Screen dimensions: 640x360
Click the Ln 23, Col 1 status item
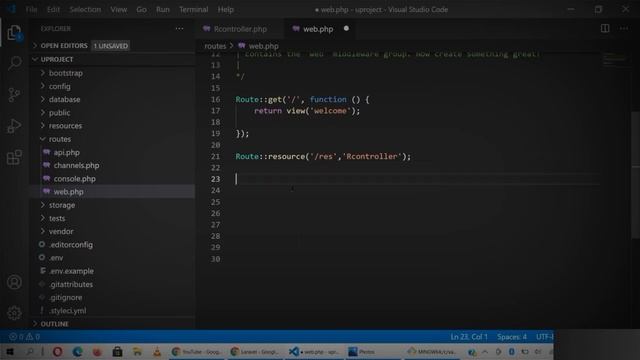coord(469,337)
